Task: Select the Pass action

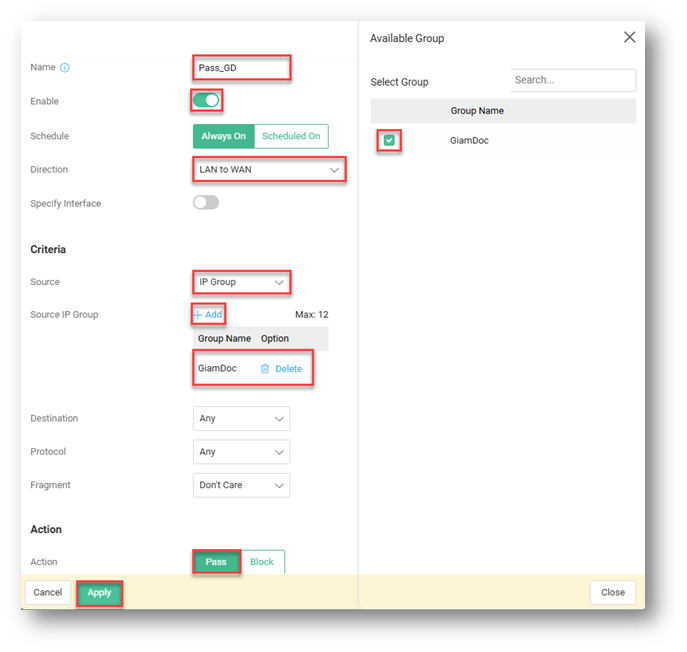Action: pyautogui.click(x=216, y=562)
